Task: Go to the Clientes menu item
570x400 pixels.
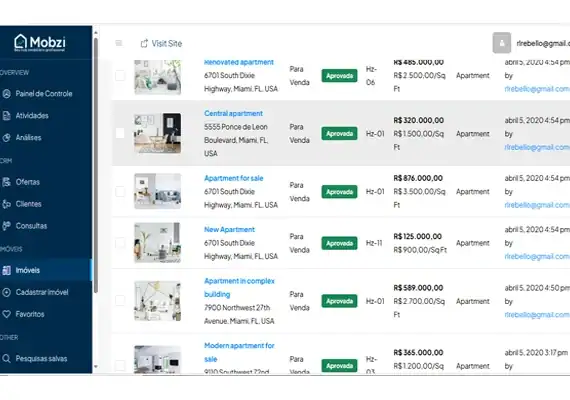Action: coord(46,204)
